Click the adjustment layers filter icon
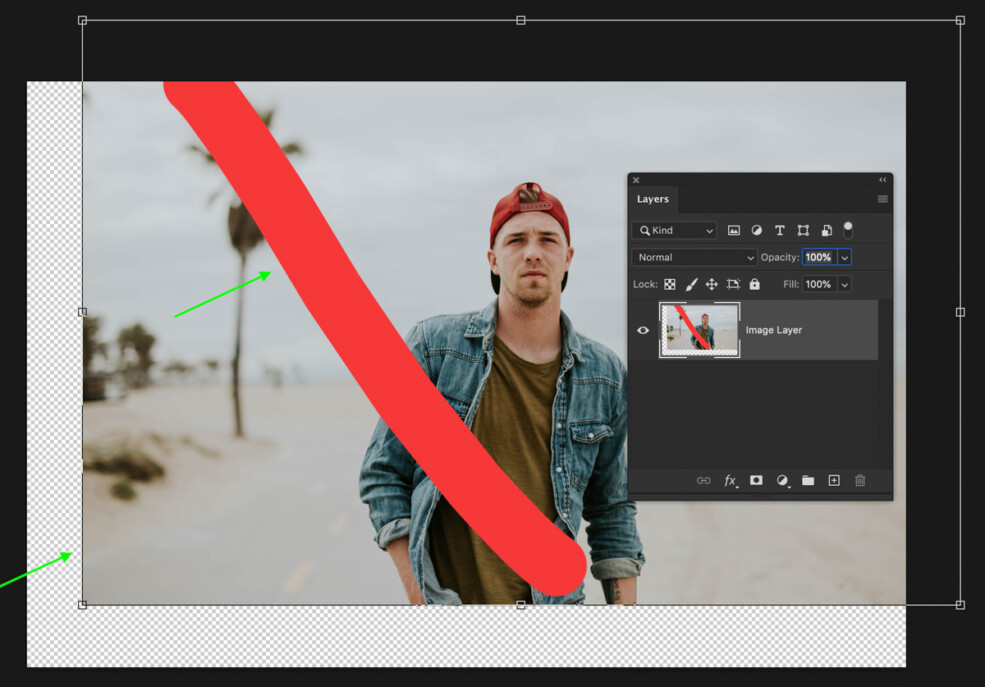Screen dimensions: 985x687 click(x=757, y=230)
